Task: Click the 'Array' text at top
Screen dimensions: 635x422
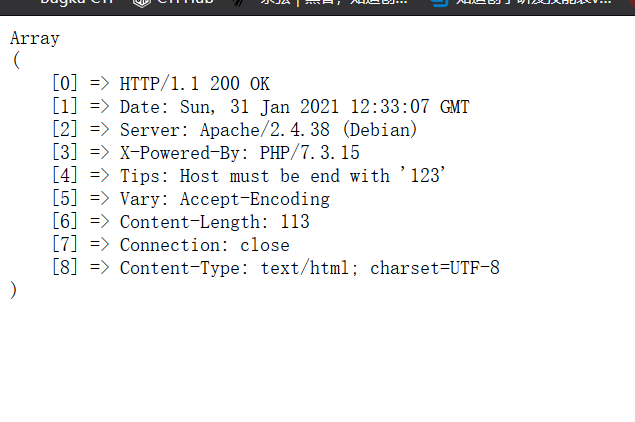Action: click(x=35, y=38)
